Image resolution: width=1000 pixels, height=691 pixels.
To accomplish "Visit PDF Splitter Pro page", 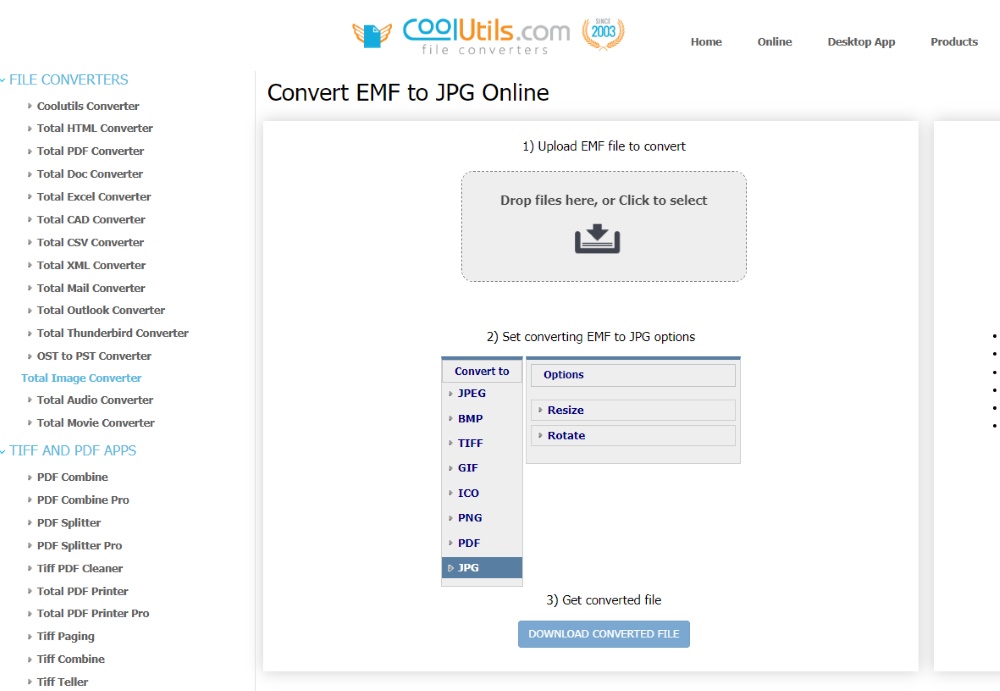I will pos(79,546).
